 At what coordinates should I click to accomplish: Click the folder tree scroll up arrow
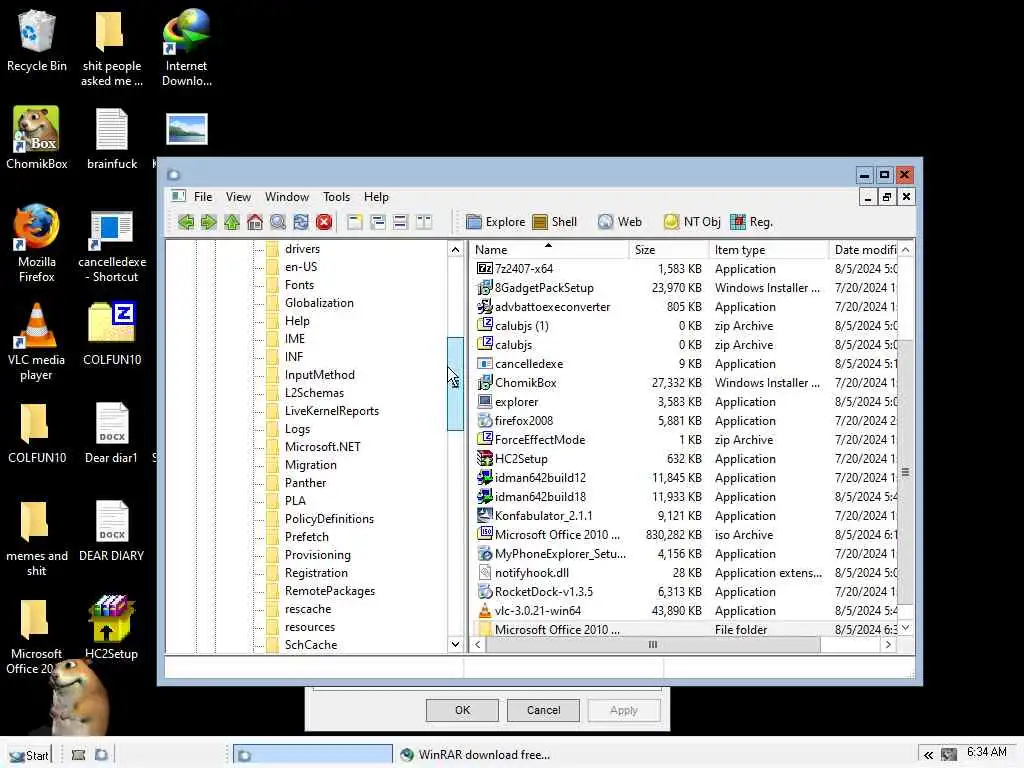pos(455,249)
